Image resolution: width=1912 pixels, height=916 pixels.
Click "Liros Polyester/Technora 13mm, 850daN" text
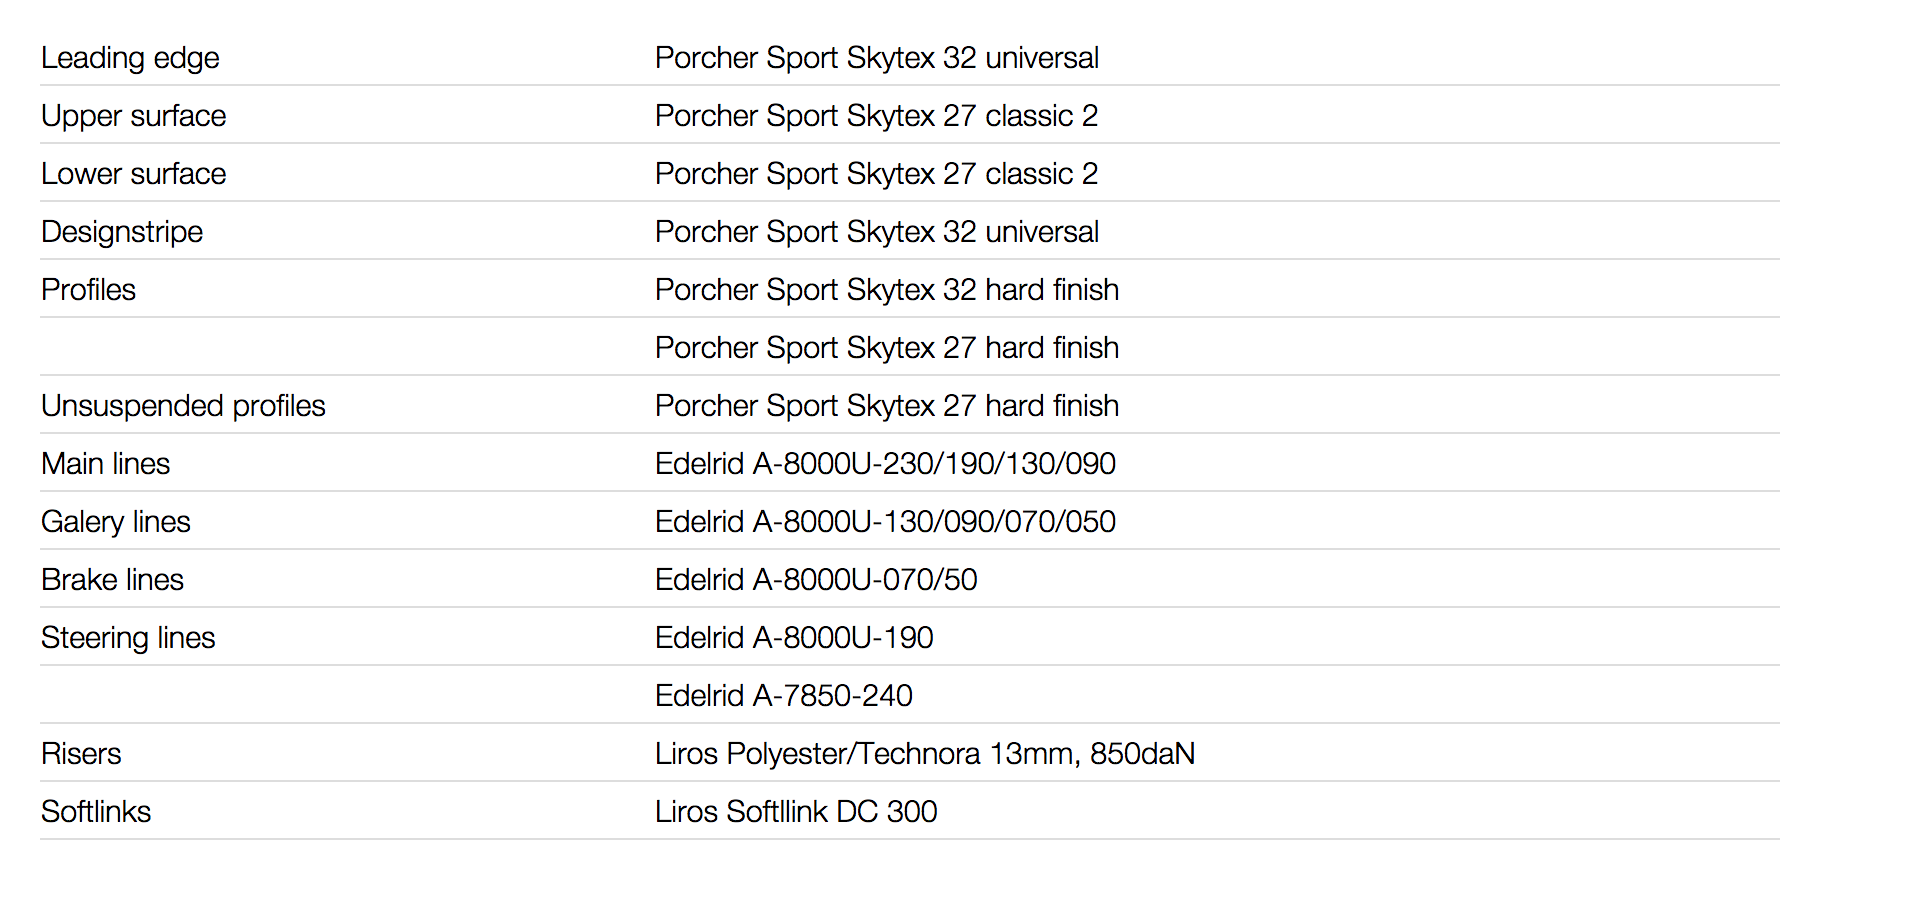[x=925, y=754]
